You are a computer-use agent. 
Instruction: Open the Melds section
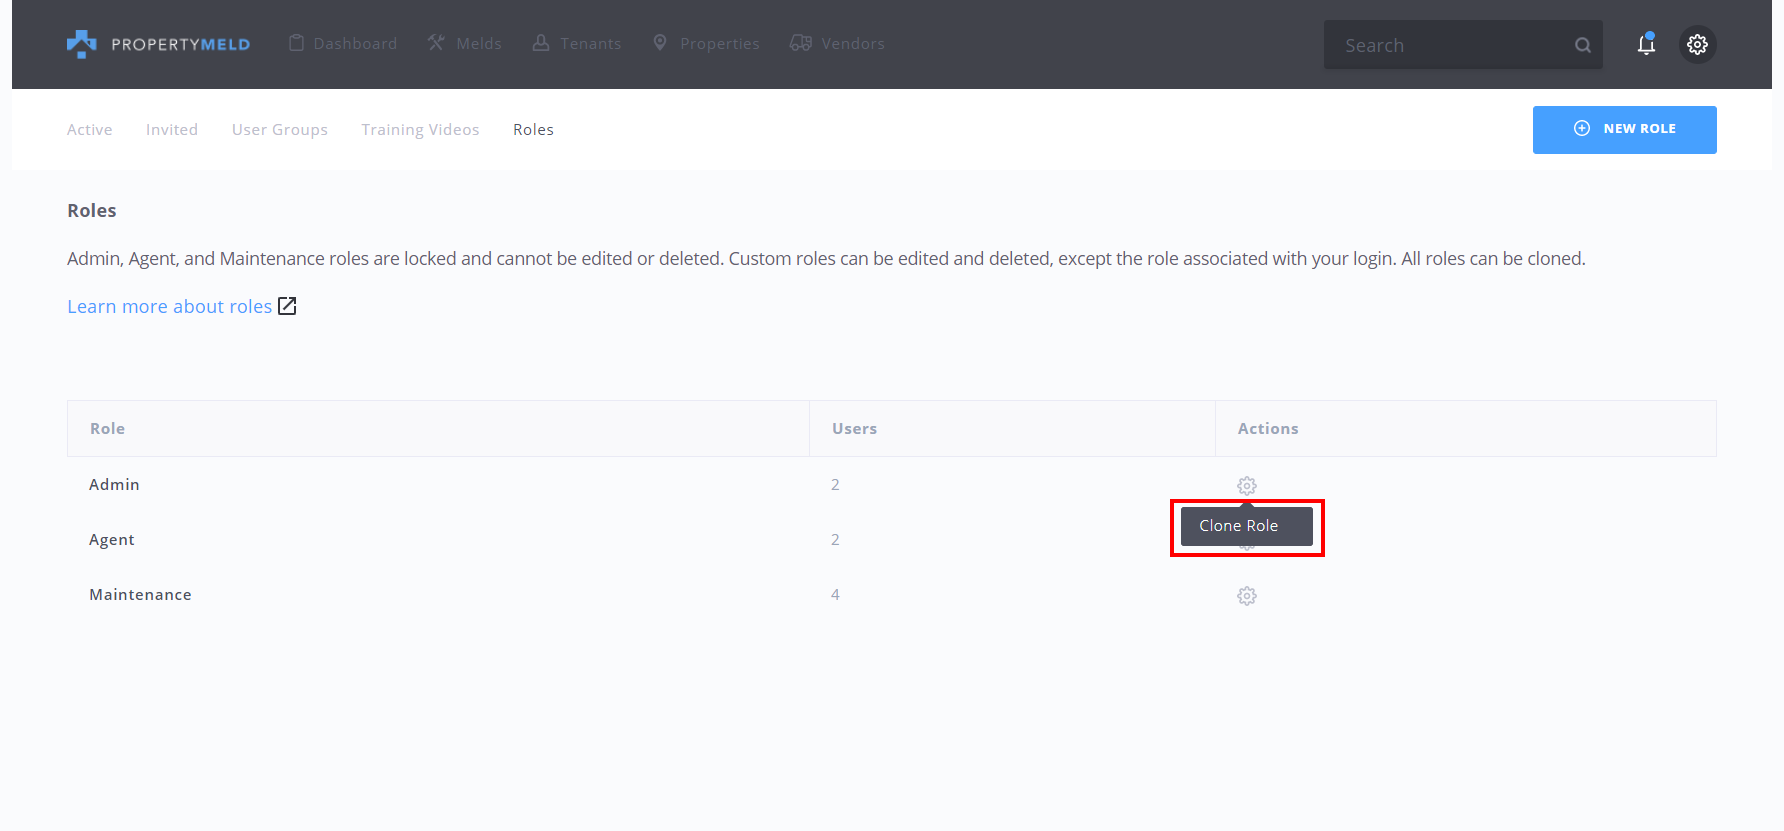tap(465, 44)
